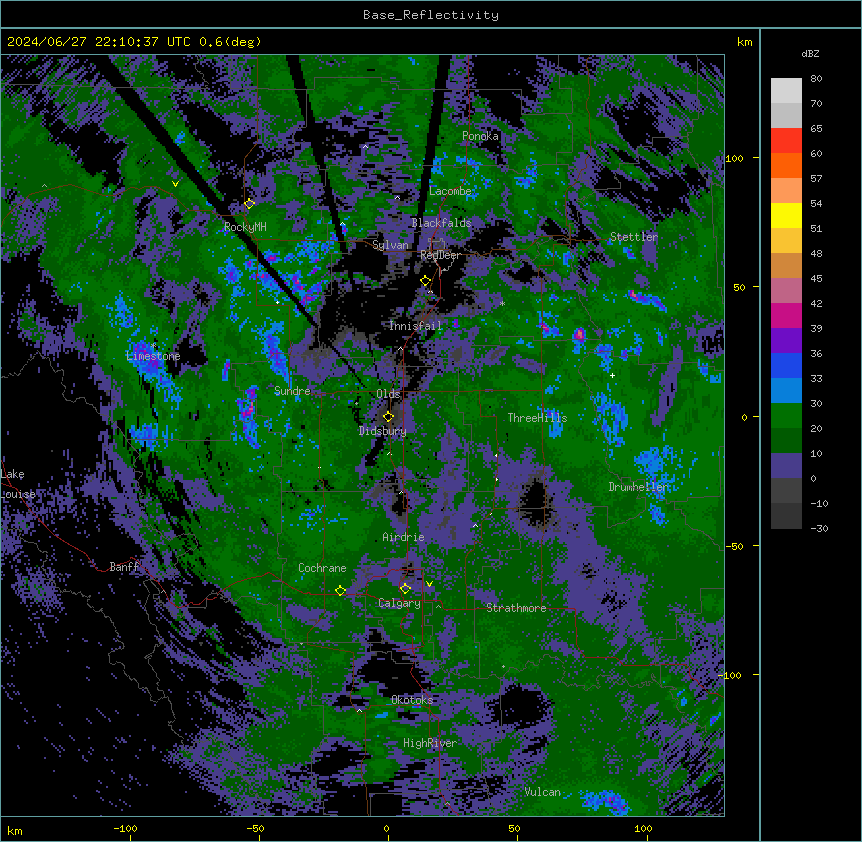Select the Blackfalds label
This screenshot has width=862, height=842.
(441, 223)
